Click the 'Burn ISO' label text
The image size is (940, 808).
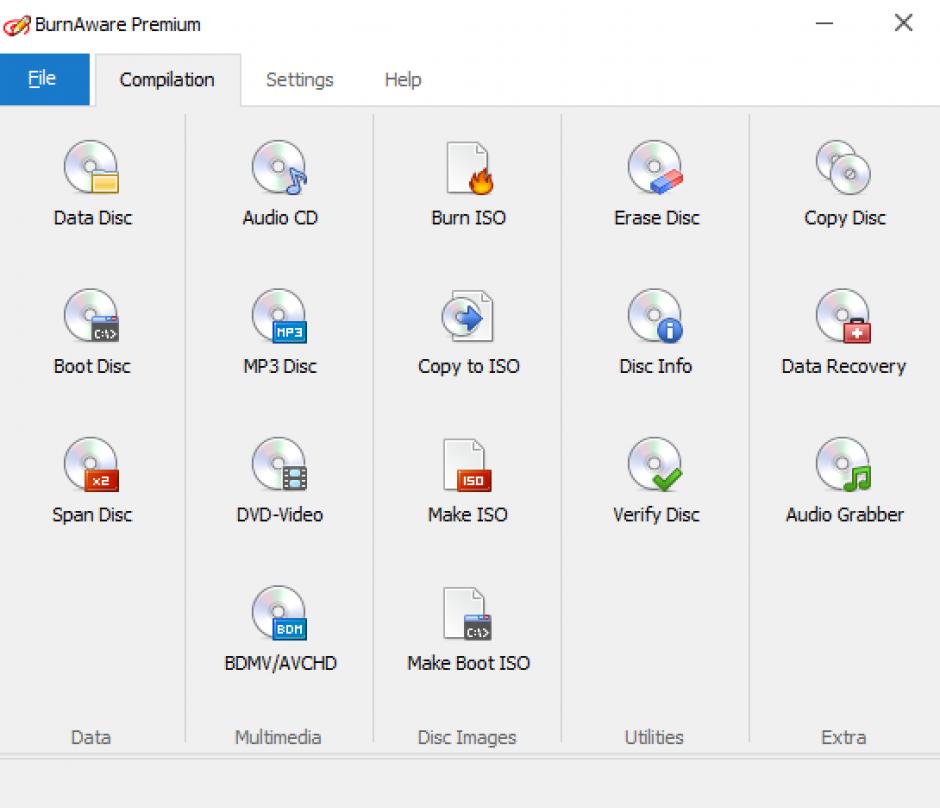468,218
